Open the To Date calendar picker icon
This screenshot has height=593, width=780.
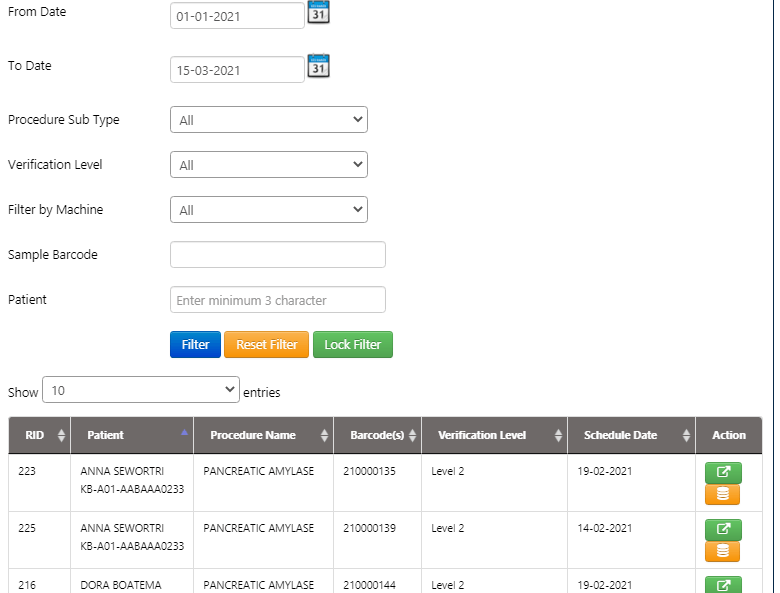coord(318,66)
